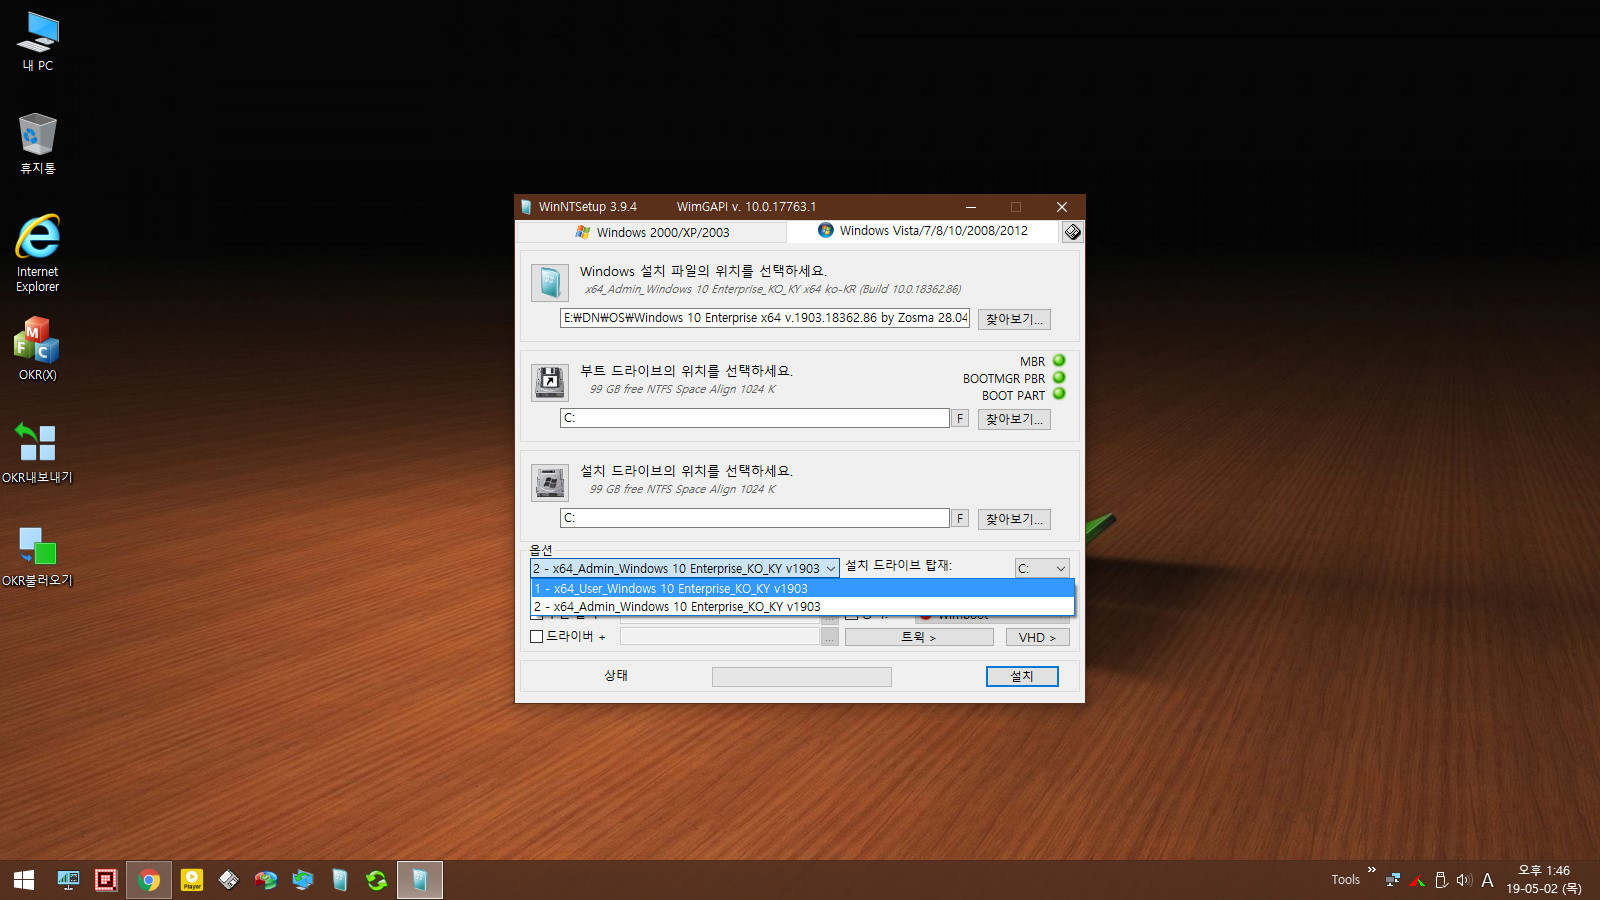Viewport: 1600px width, 900px height.
Task: Click the install drive hard disk icon
Action: click(x=549, y=482)
